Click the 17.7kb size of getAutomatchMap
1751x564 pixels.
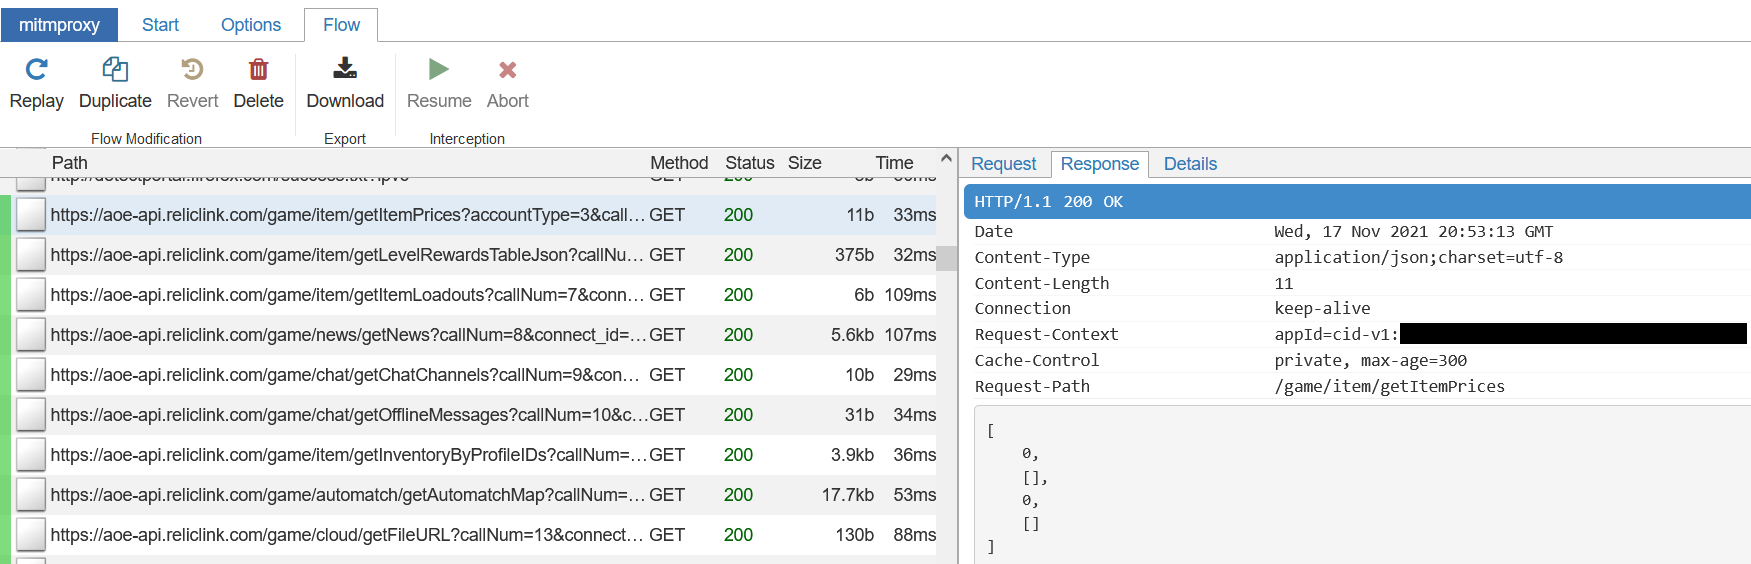point(848,495)
